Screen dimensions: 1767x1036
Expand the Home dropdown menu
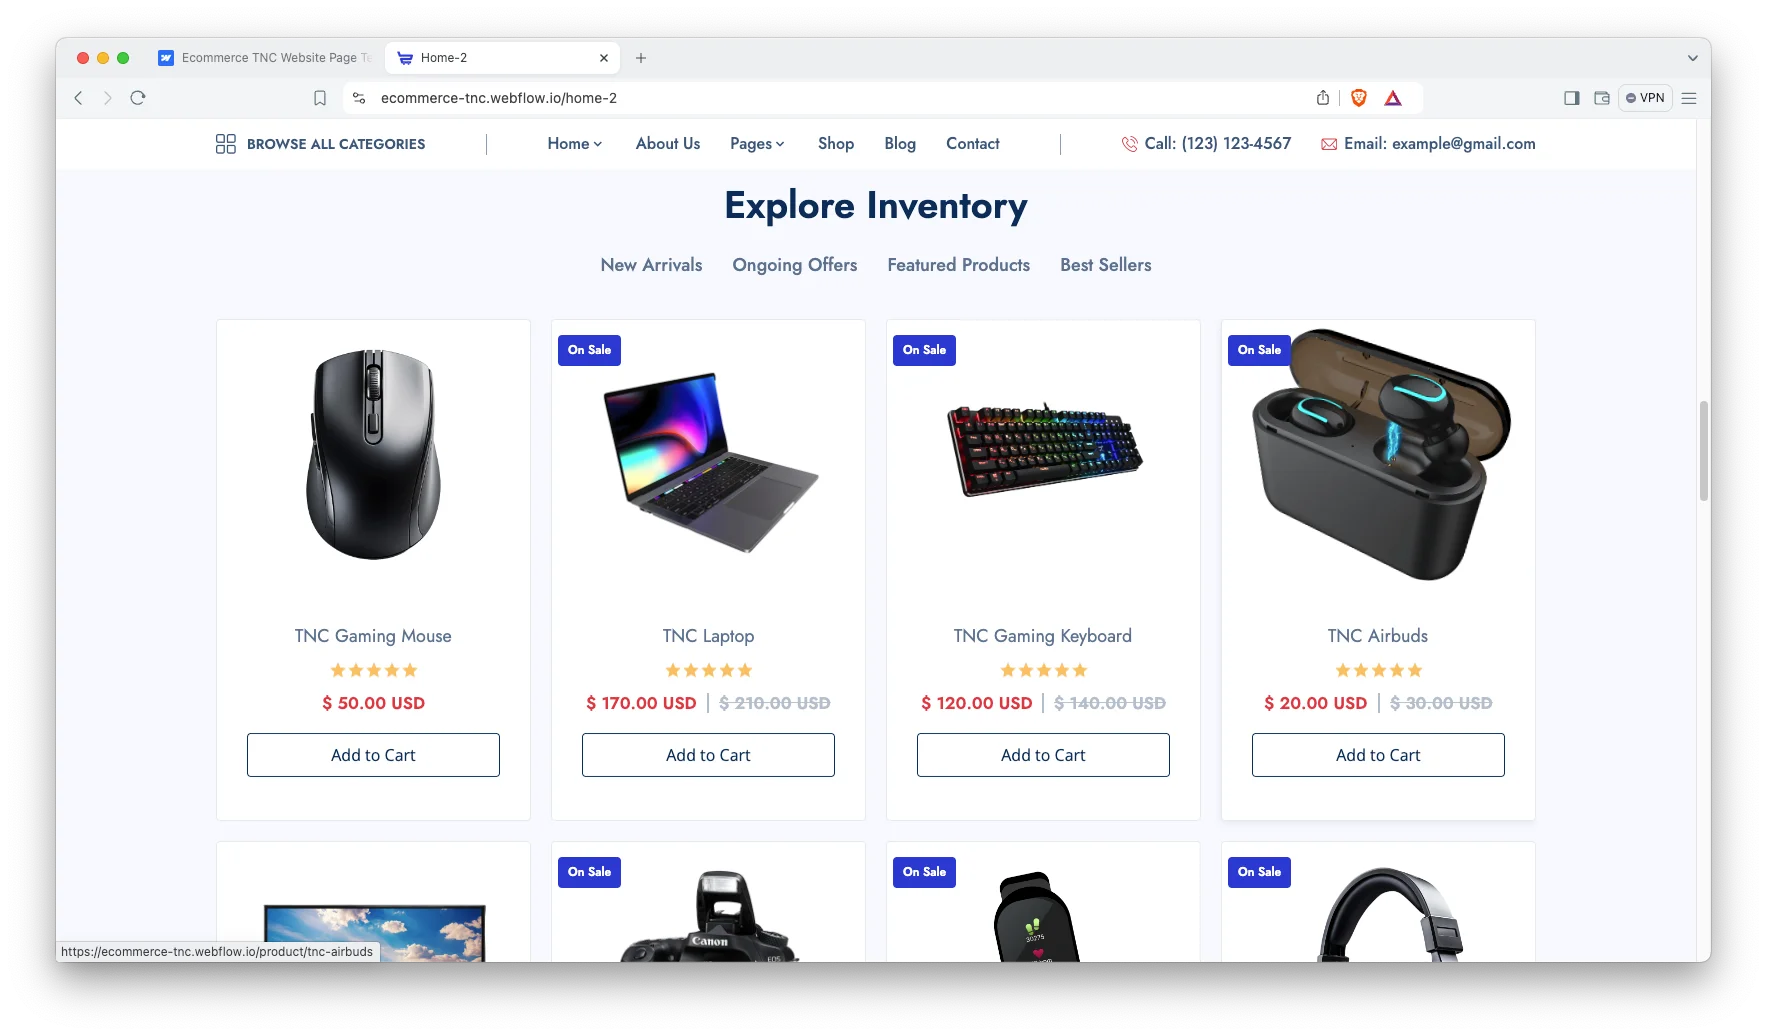tap(575, 144)
